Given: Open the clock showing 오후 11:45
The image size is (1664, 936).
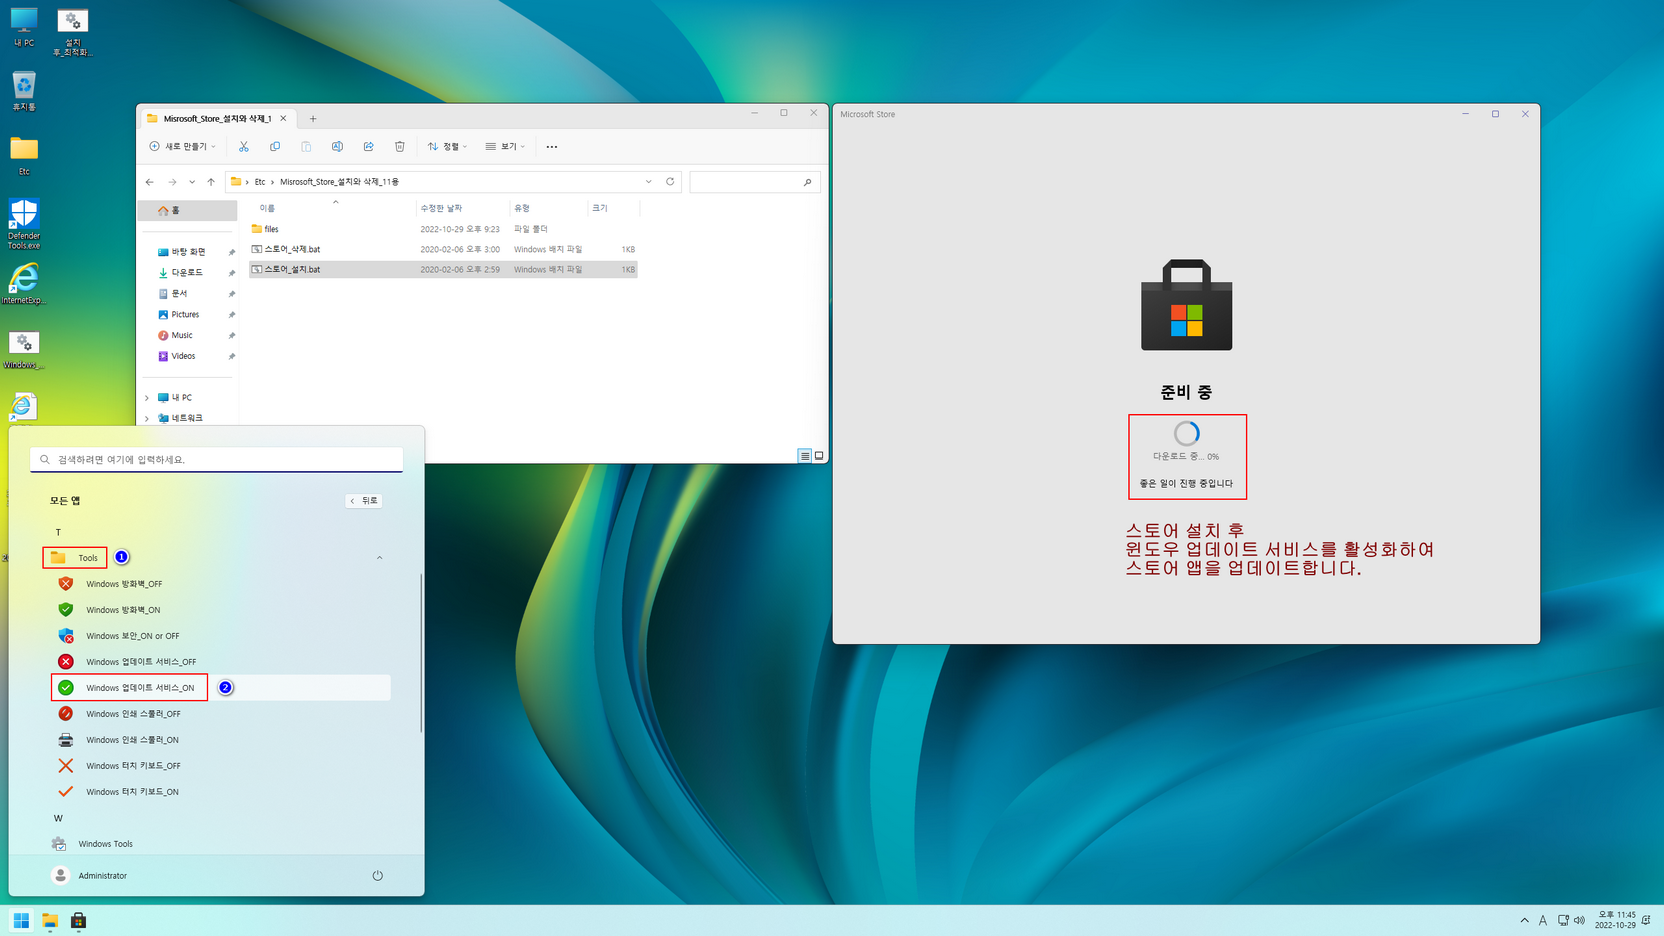Looking at the screenshot, I should [x=1615, y=920].
